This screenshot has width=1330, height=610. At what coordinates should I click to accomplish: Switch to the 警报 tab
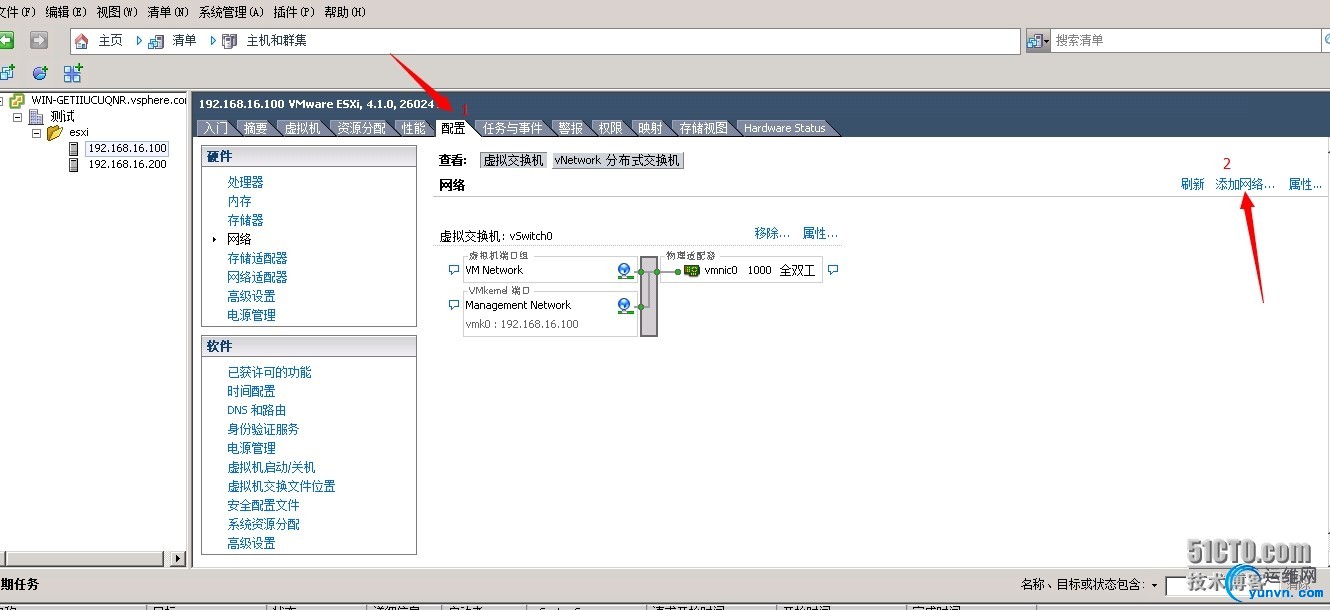(x=571, y=128)
